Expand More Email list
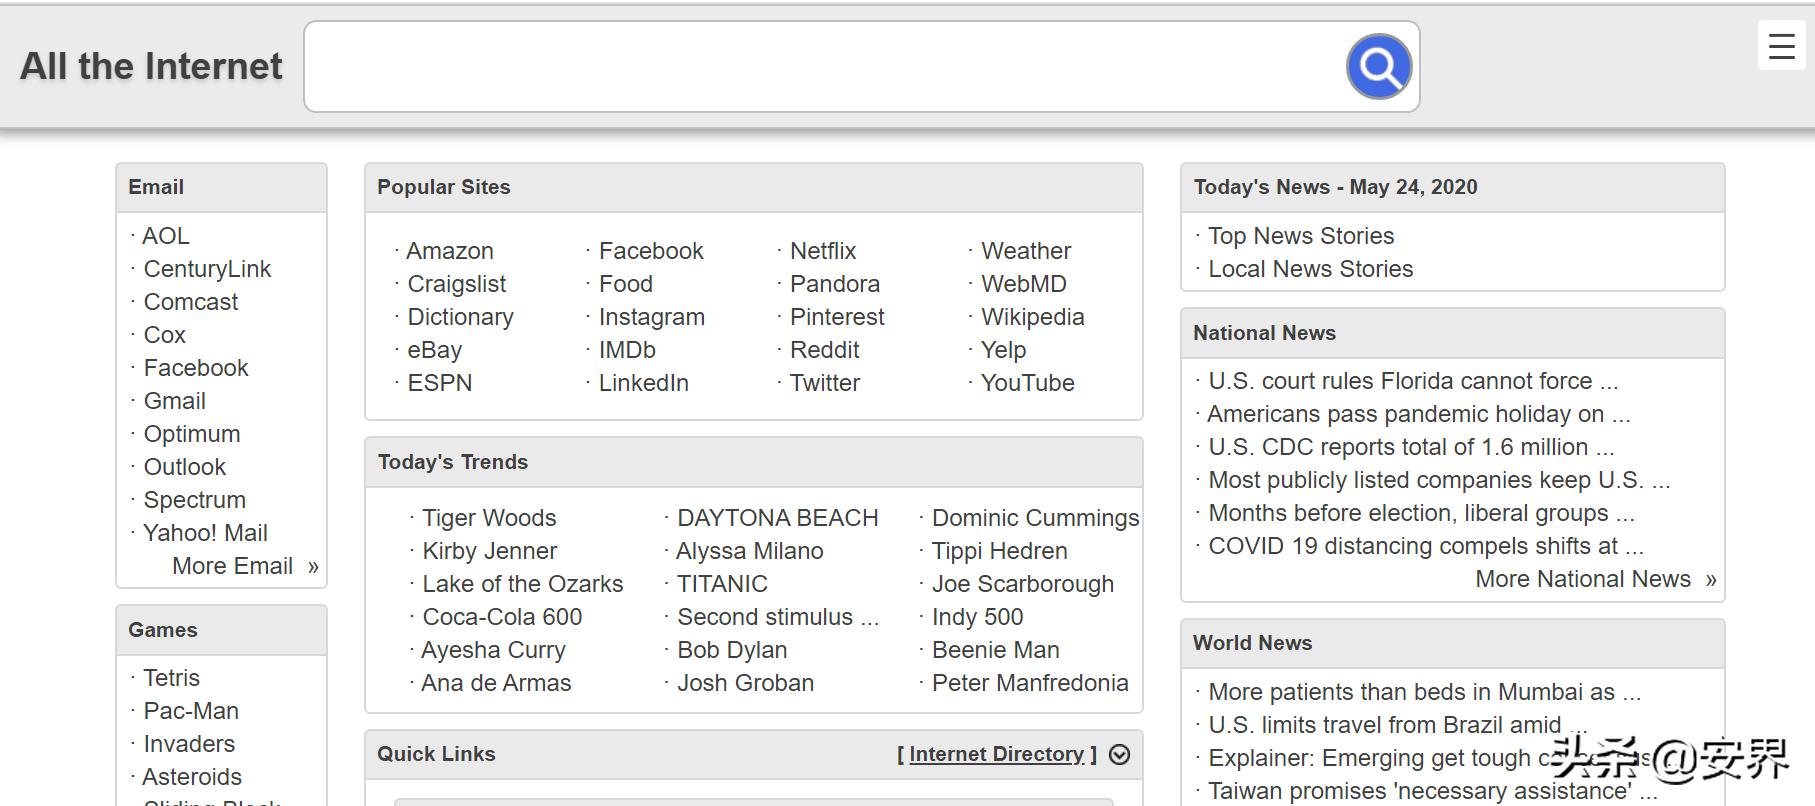Screen dimensions: 1815x806 coord(244,566)
